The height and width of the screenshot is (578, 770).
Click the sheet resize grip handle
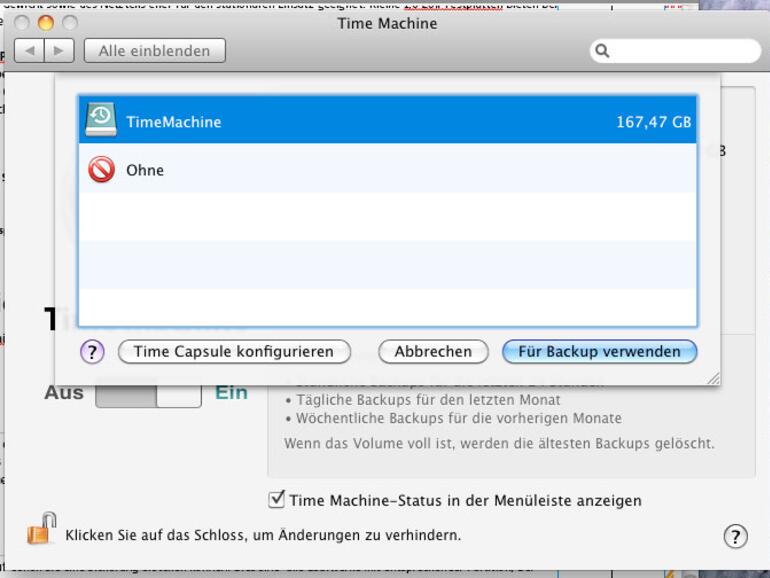[714, 378]
